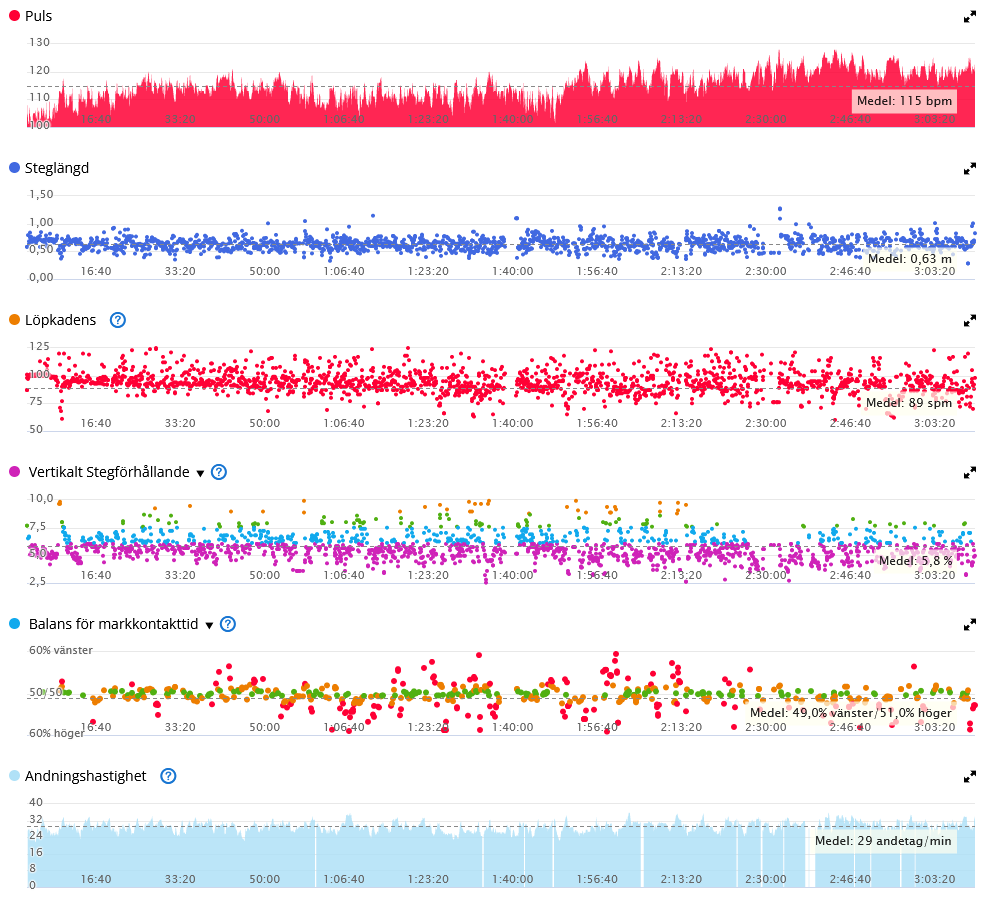Viewport: 989px width, 897px height.
Task: Click the 1,50 axis value on Steglängd chart
Action: coord(42,194)
